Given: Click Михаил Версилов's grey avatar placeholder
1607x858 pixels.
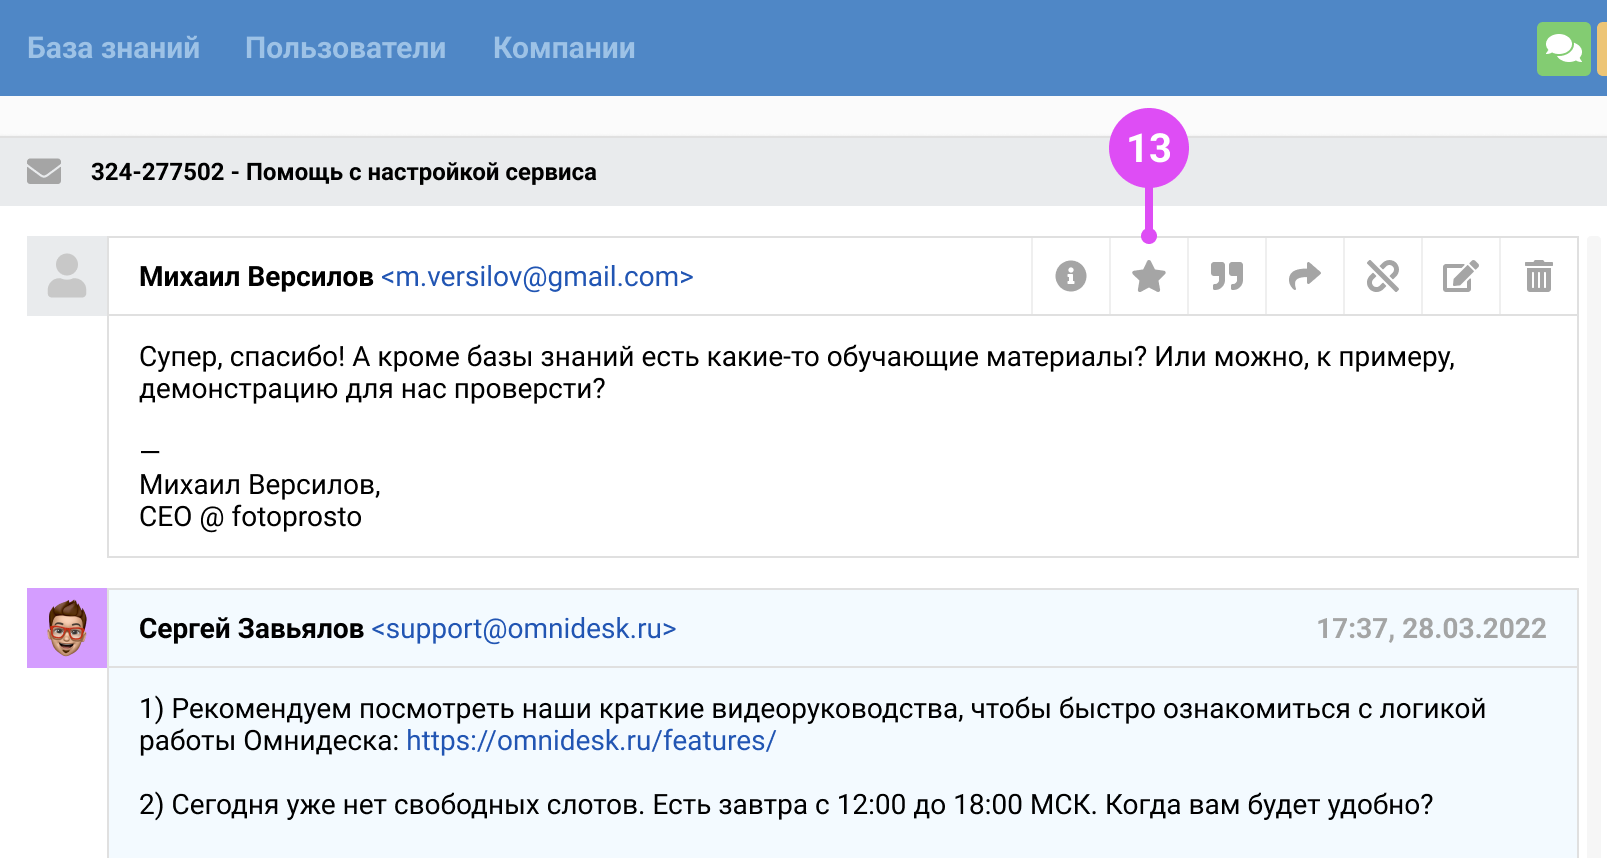Looking at the screenshot, I should (67, 276).
